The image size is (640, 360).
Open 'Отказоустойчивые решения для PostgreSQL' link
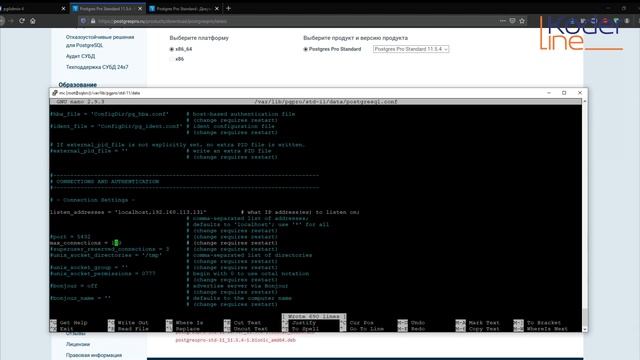[100, 41]
